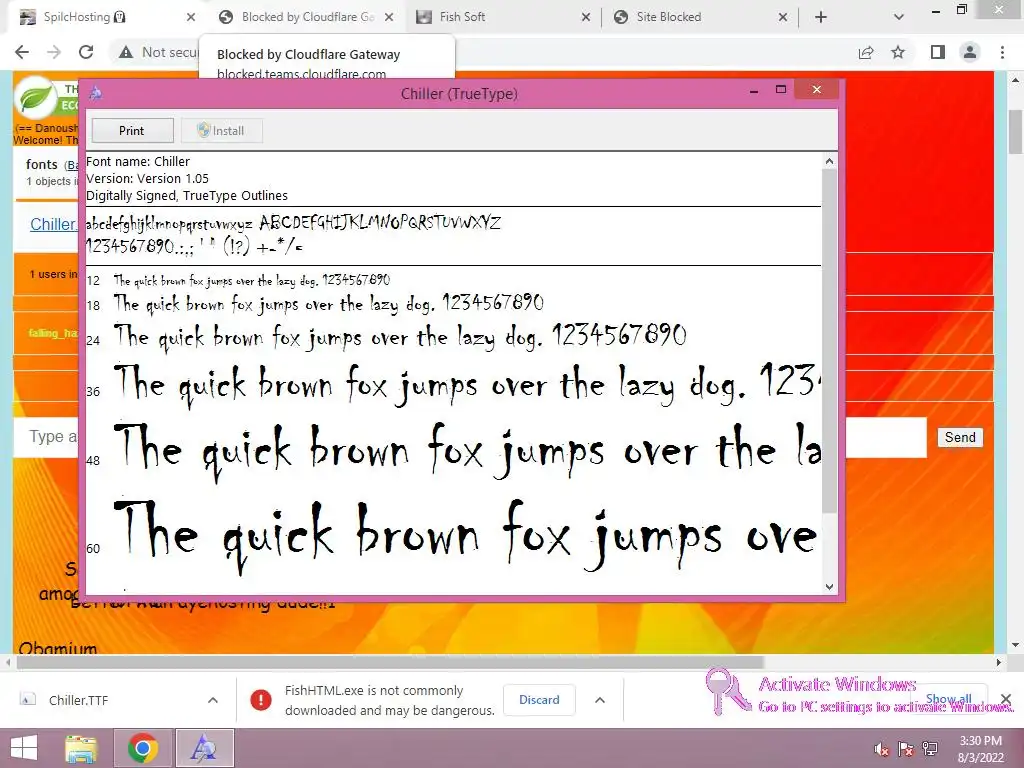Viewport: 1024px width, 768px height.
Task: Open the Chiller link on the webpage
Action: [x=52, y=225]
